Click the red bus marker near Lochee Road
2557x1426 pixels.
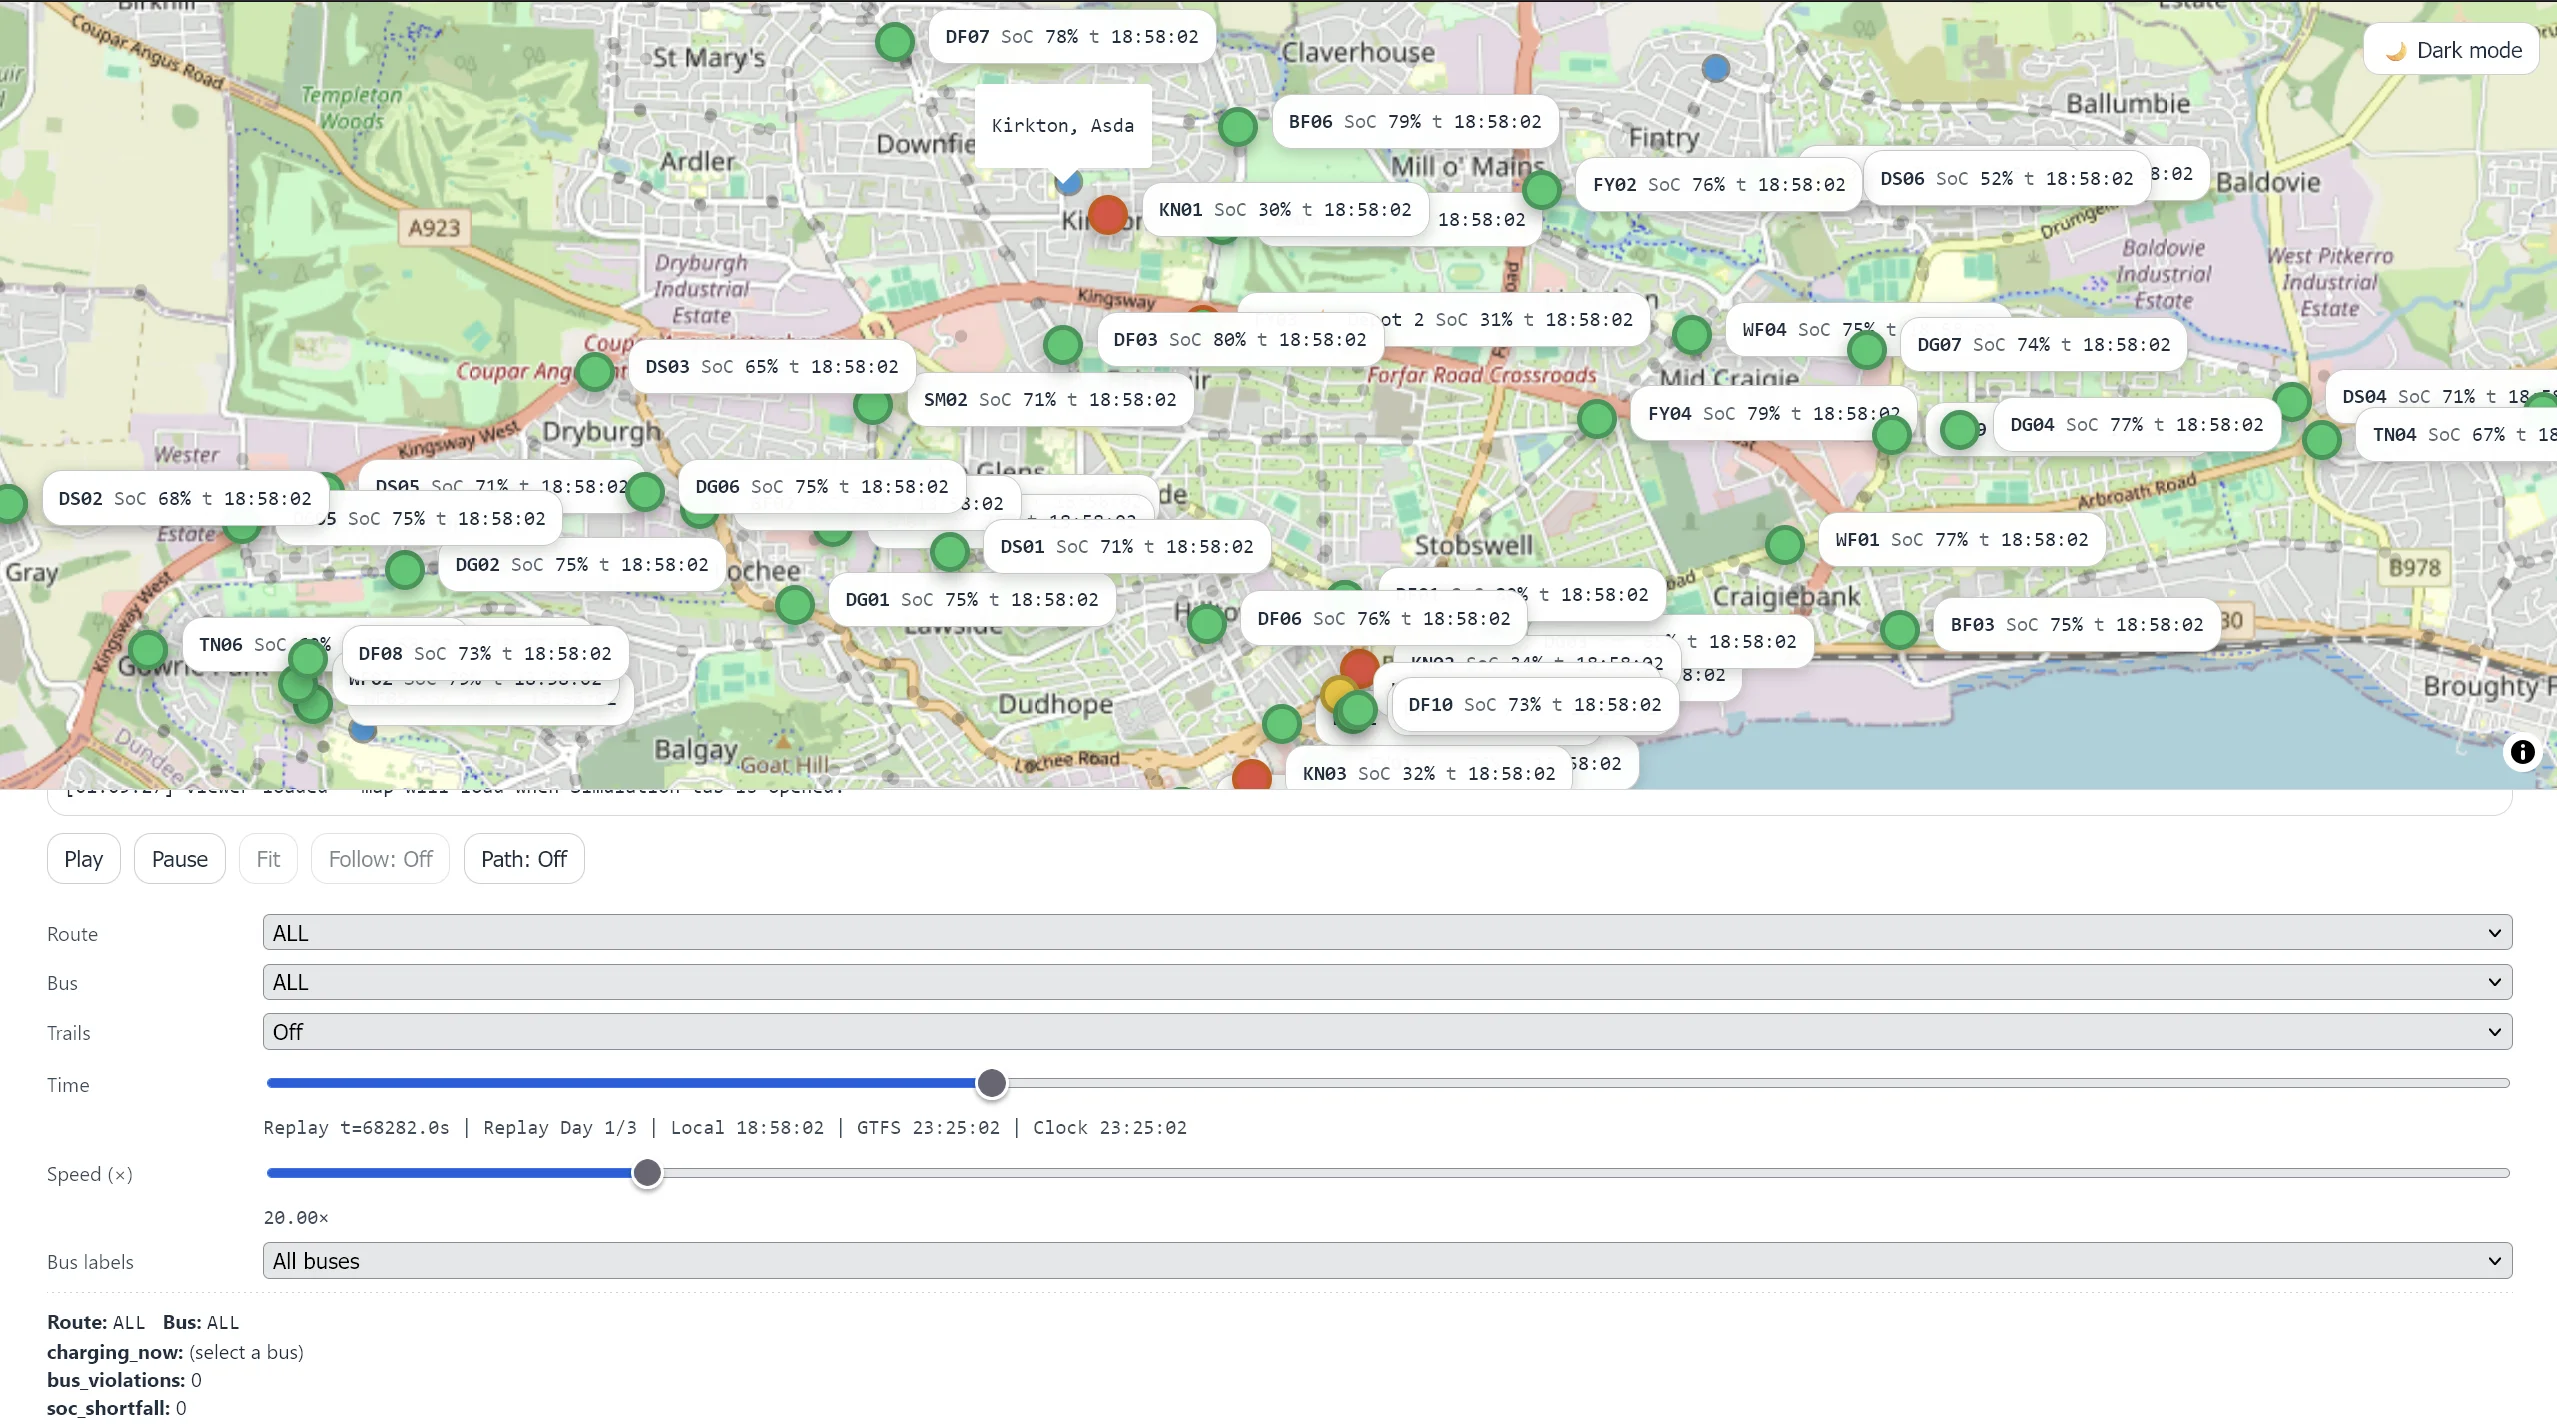point(1251,775)
